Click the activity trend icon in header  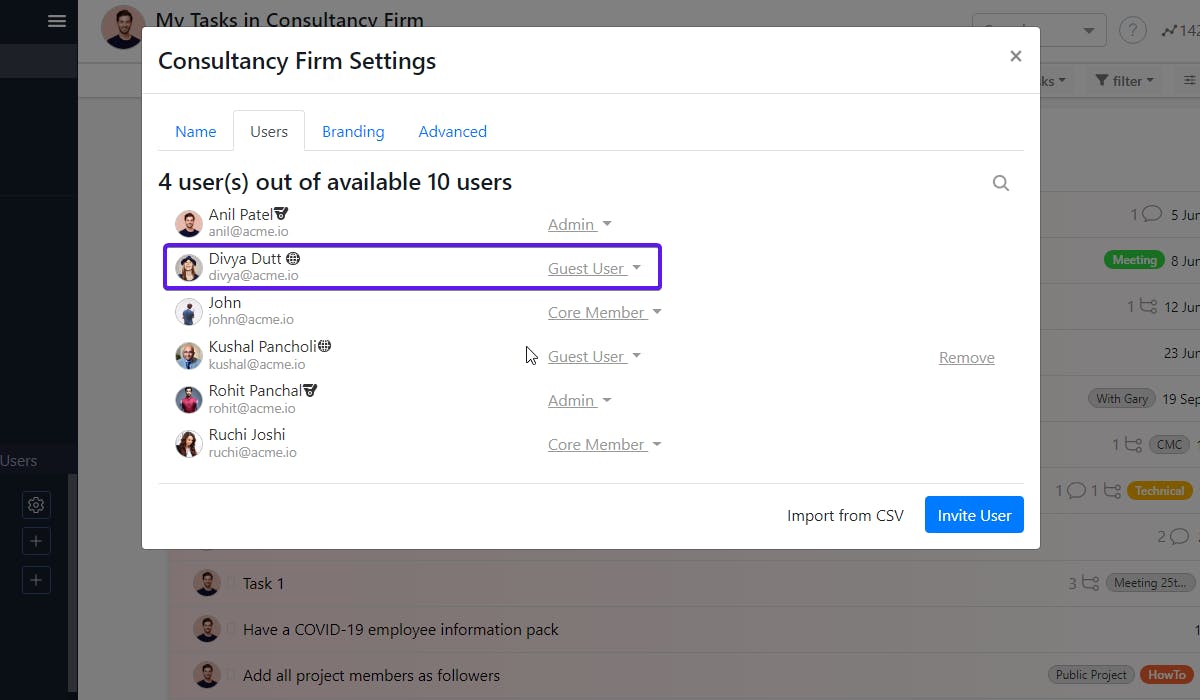(1169, 30)
